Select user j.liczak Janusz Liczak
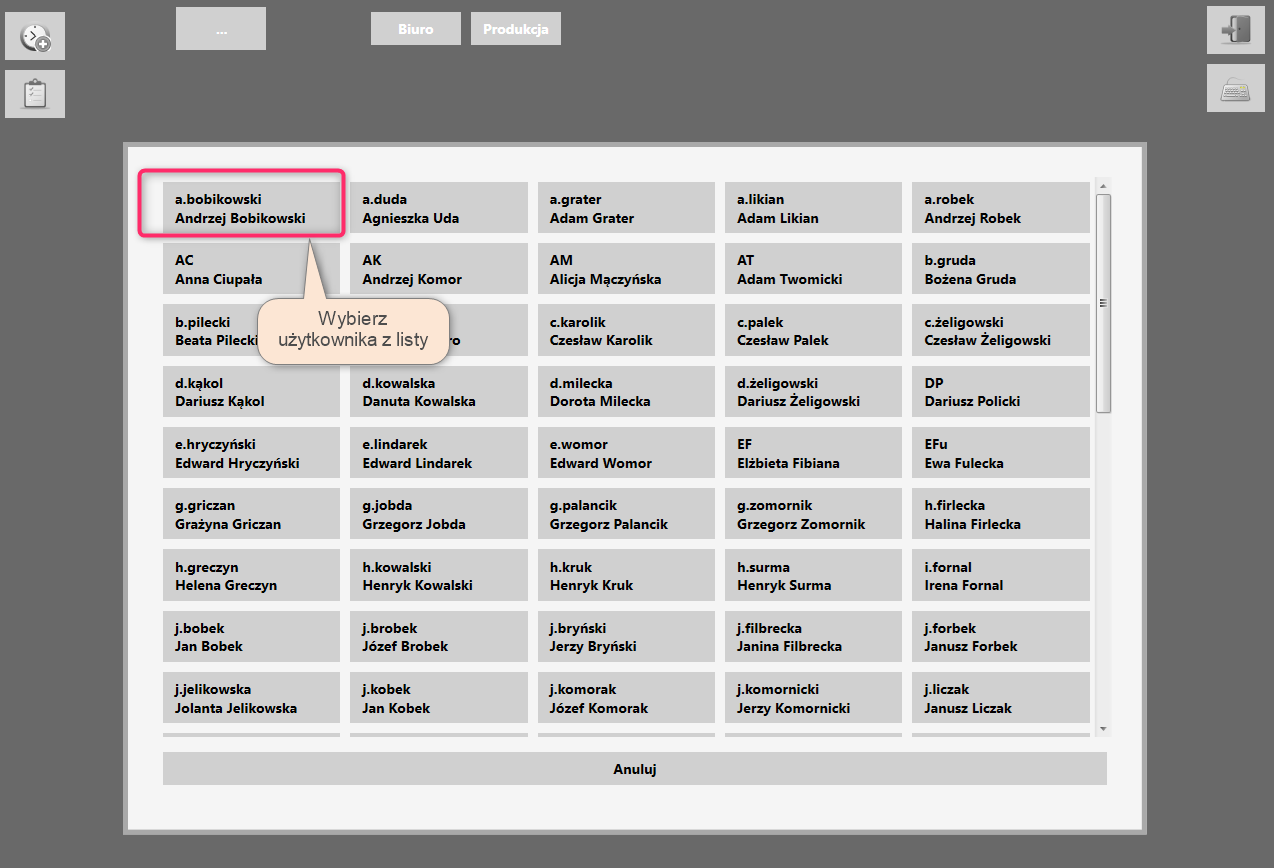 1000,698
